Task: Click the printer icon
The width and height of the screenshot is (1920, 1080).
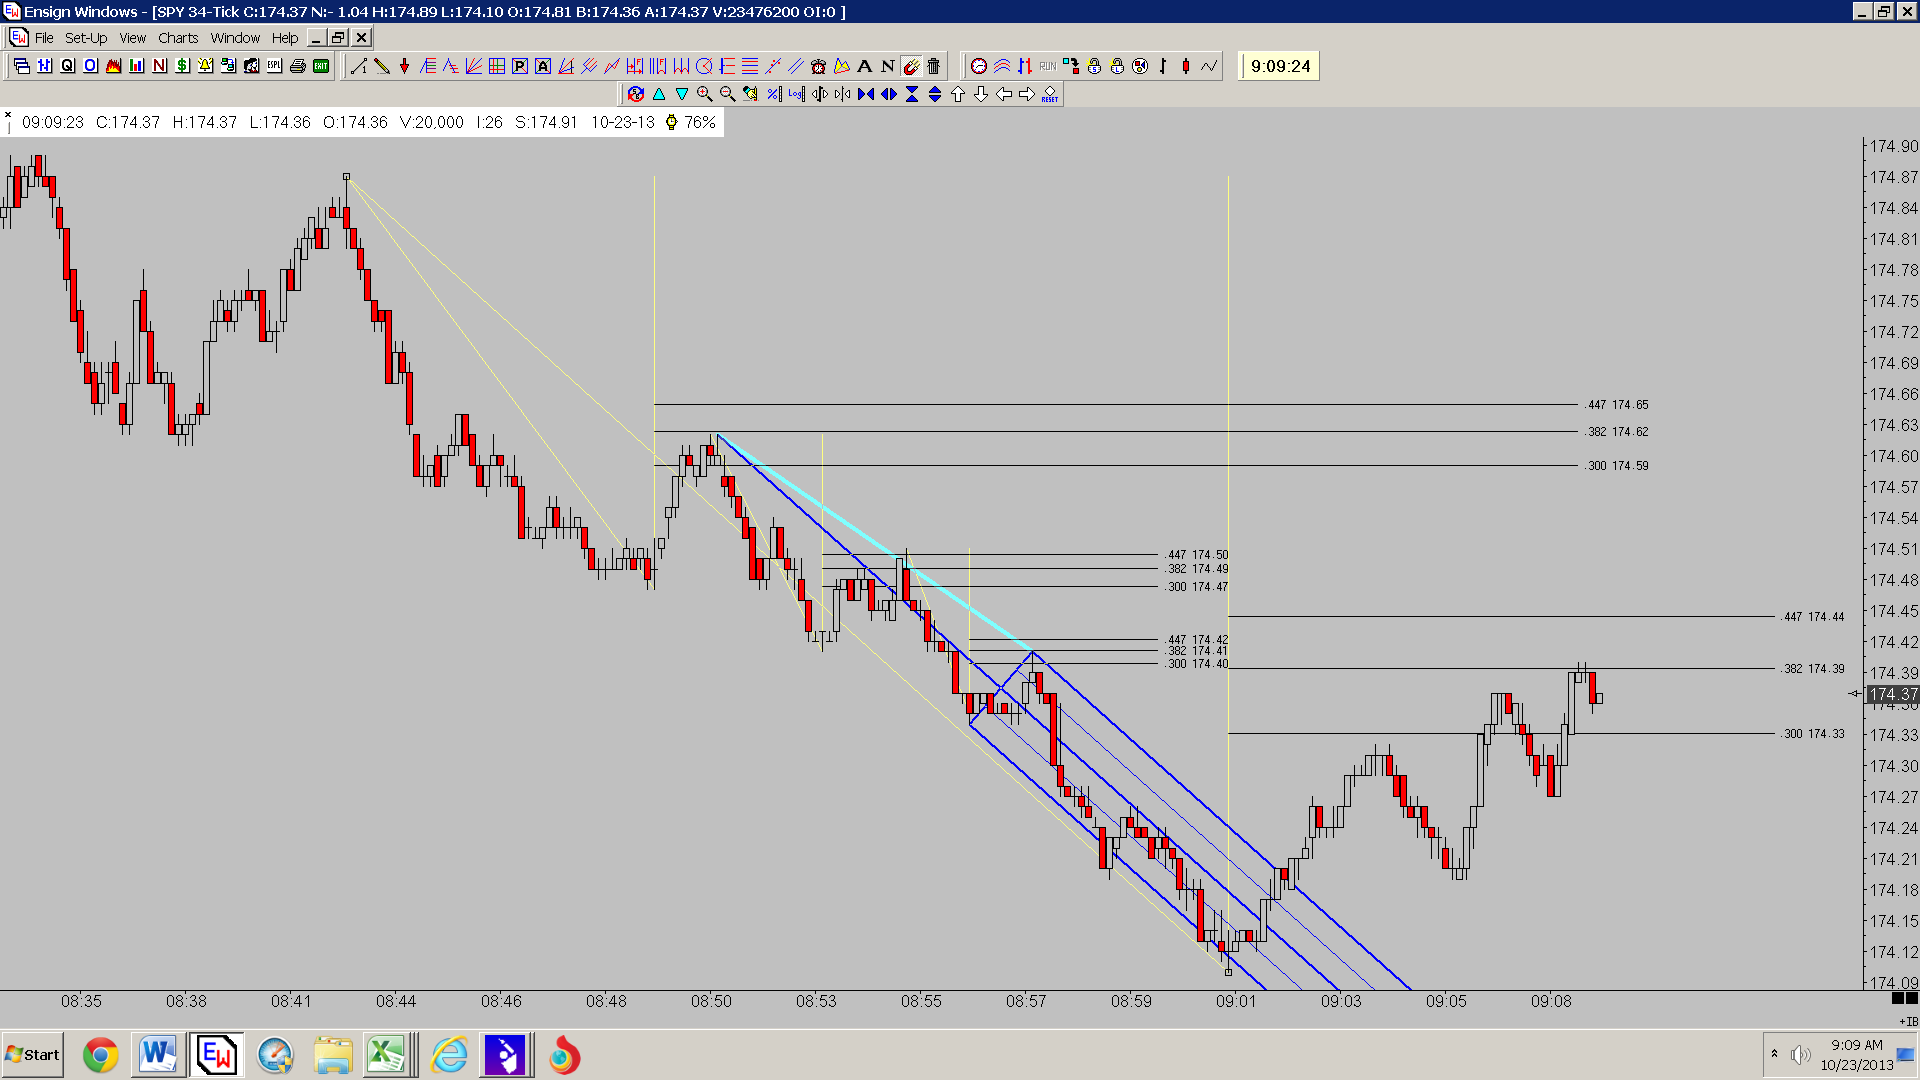Action: [x=298, y=66]
